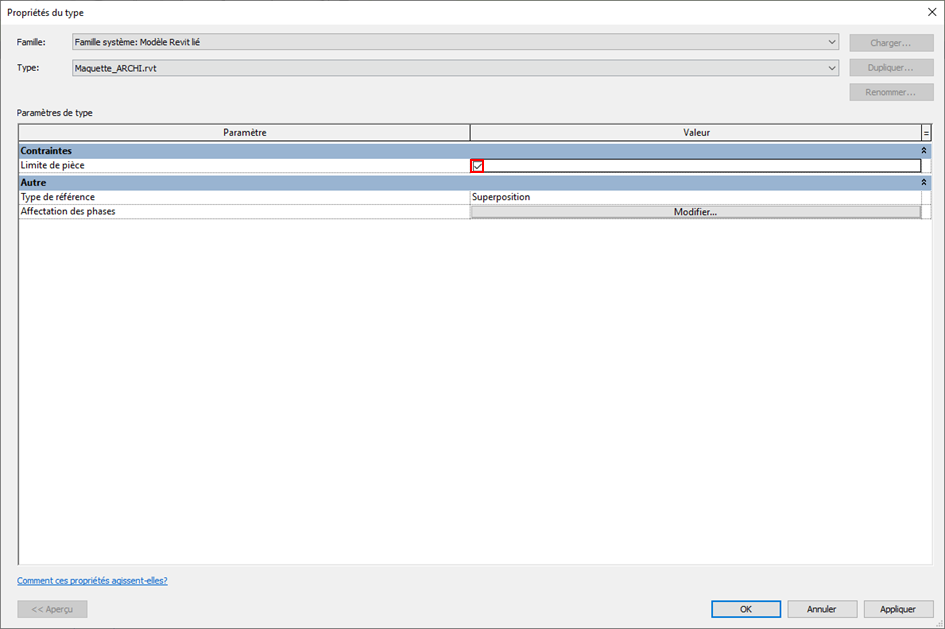Confirm with the OK button
This screenshot has height=629, width=945.
click(x=746, y=609)
